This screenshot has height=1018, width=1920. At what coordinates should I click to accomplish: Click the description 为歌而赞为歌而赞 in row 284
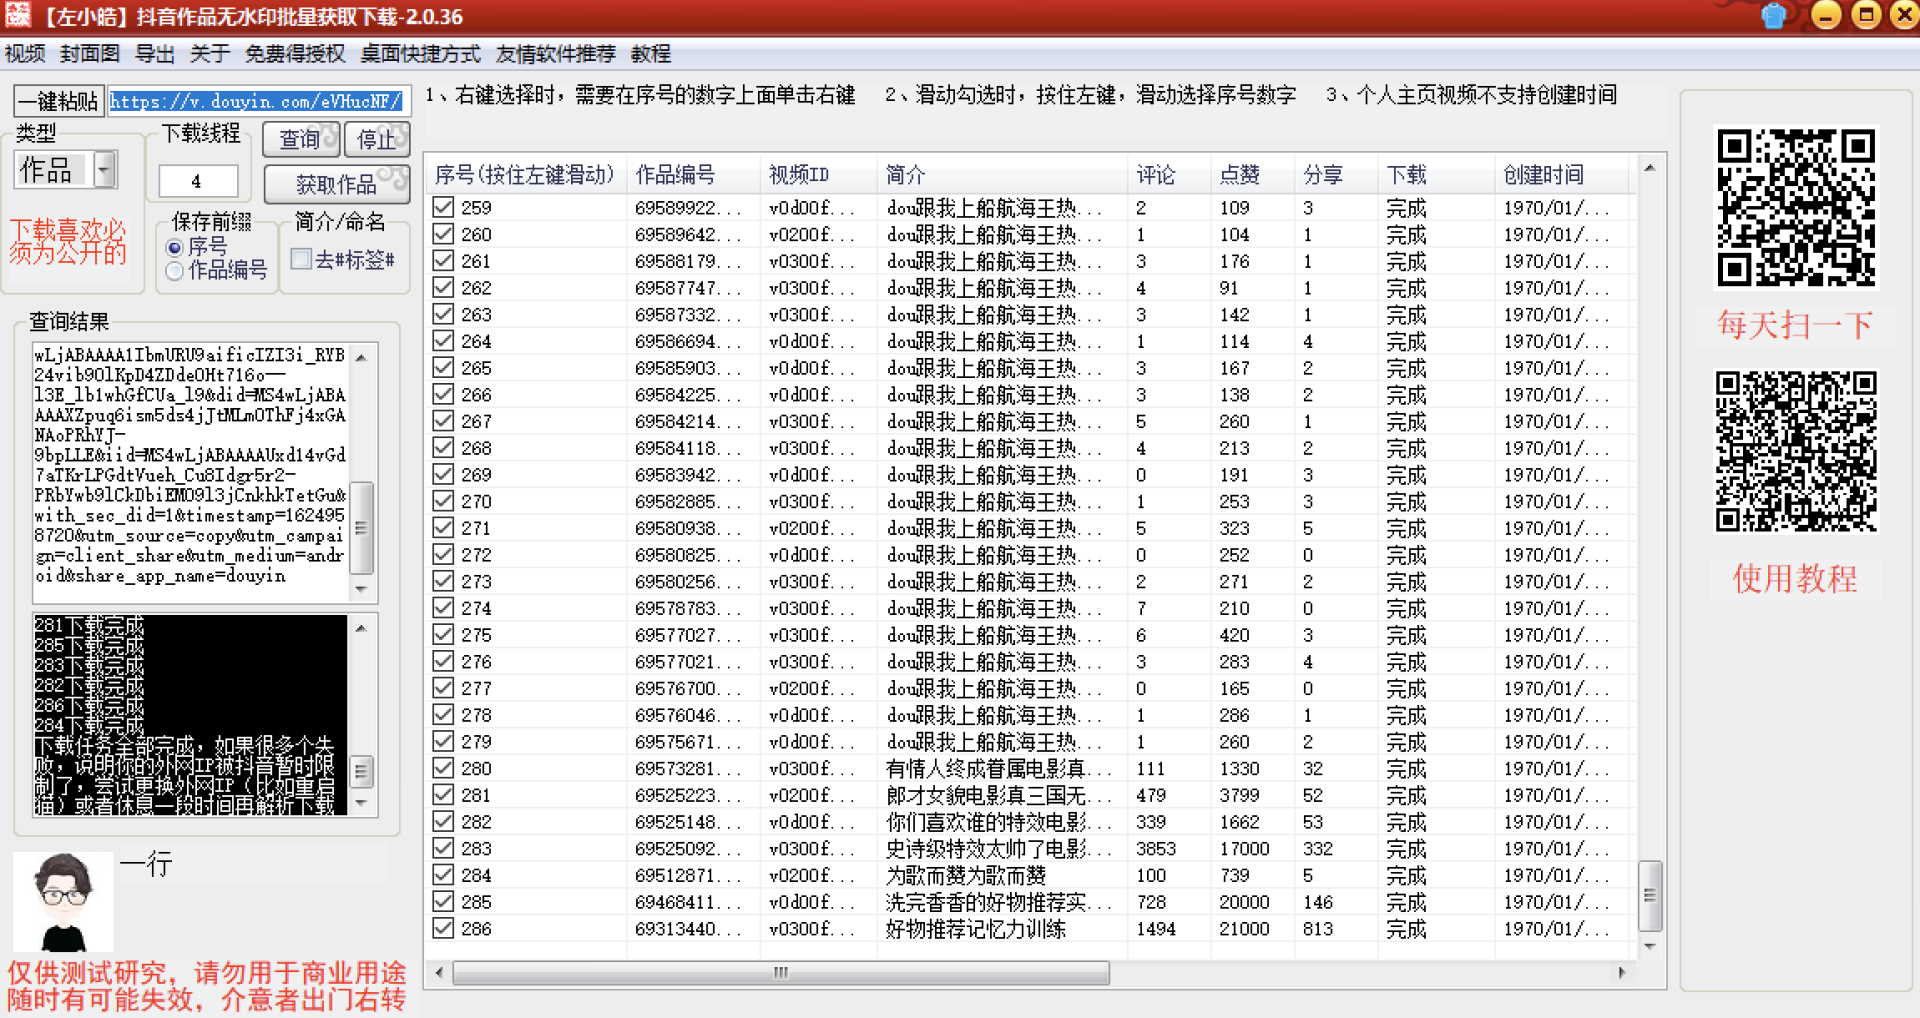[966, 876]
